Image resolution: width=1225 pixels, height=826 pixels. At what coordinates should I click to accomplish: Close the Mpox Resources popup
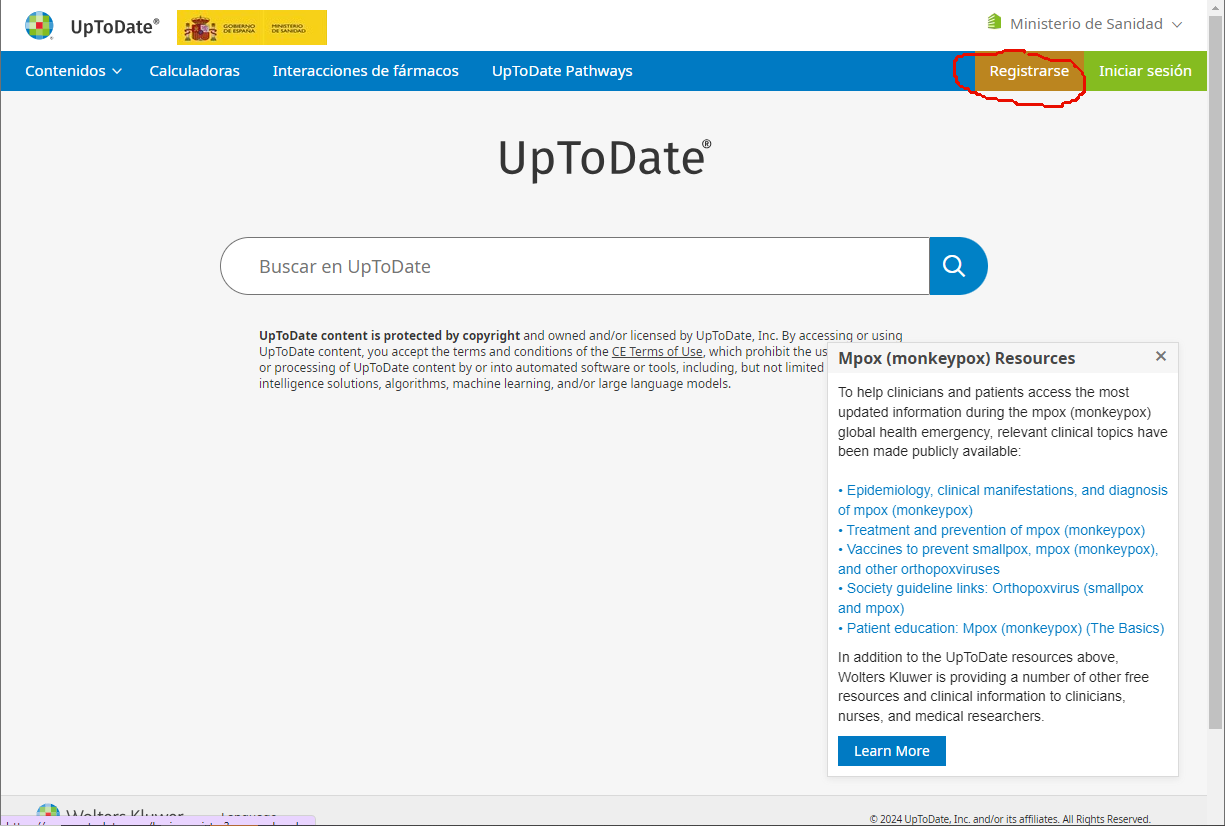point(1160,357)
